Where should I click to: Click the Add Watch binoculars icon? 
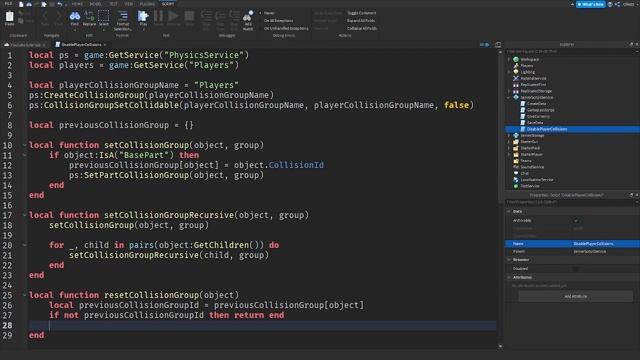point(248,17)
